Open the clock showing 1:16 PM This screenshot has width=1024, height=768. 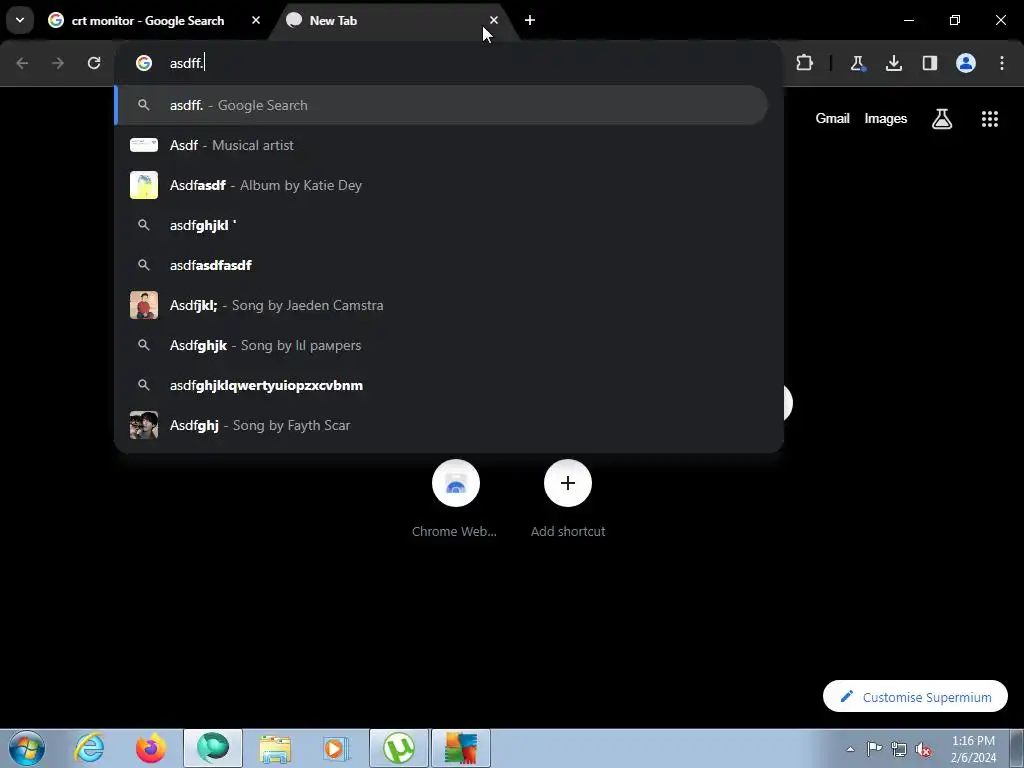(x=973, y=749)
